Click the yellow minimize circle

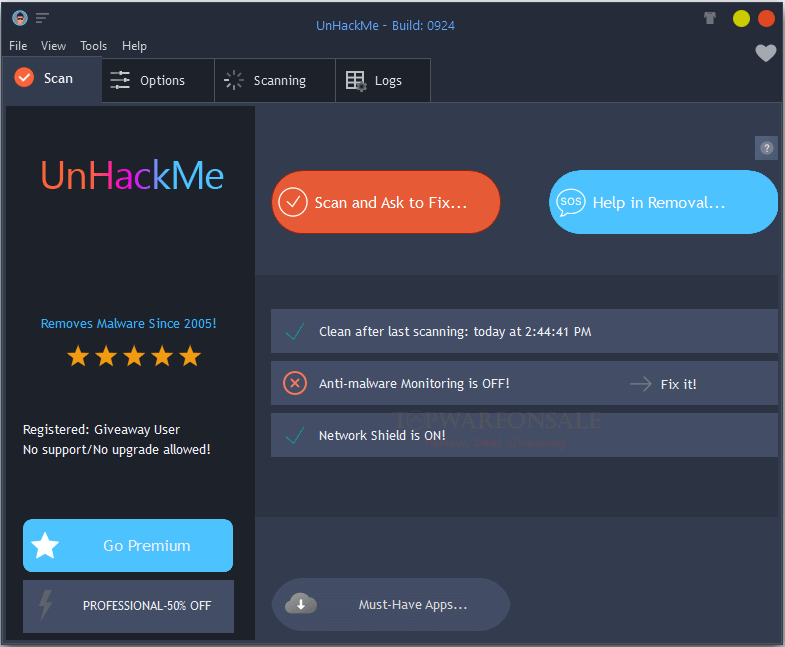point(741,19)
